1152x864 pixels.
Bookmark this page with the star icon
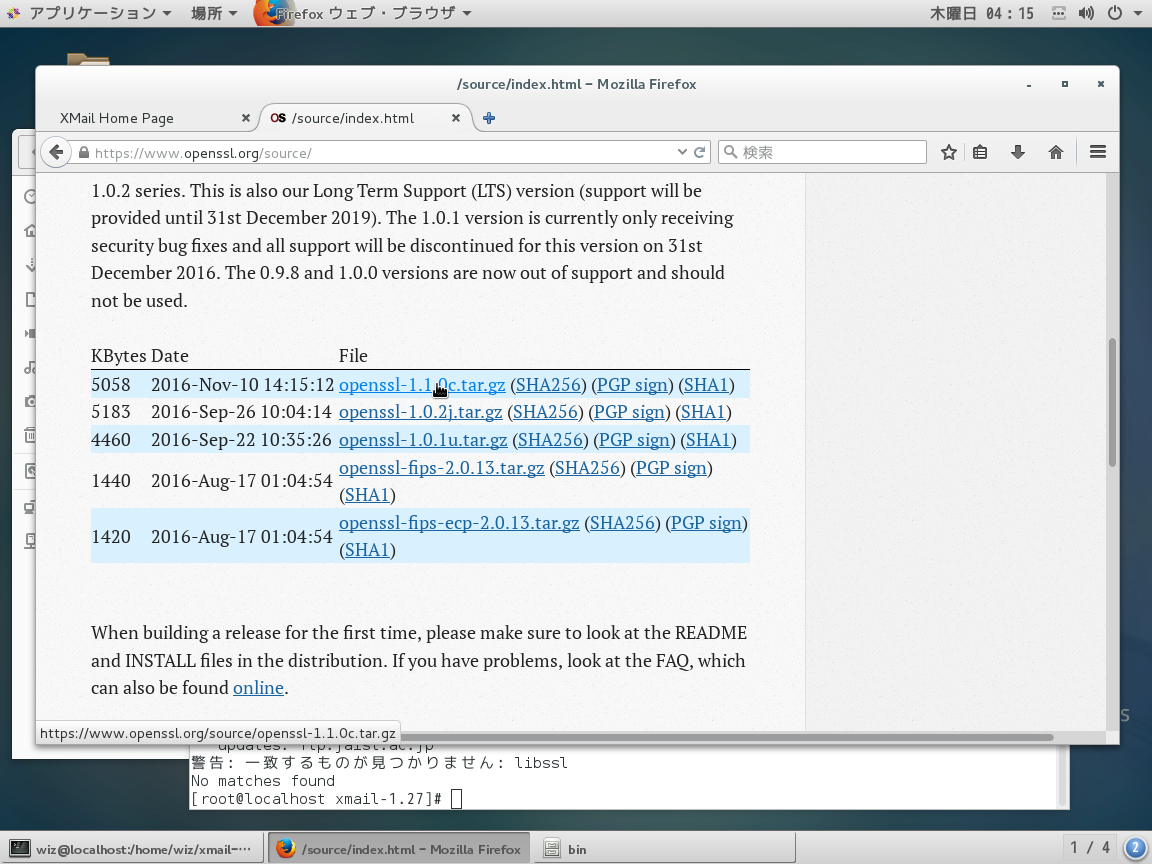pos(948,152)
